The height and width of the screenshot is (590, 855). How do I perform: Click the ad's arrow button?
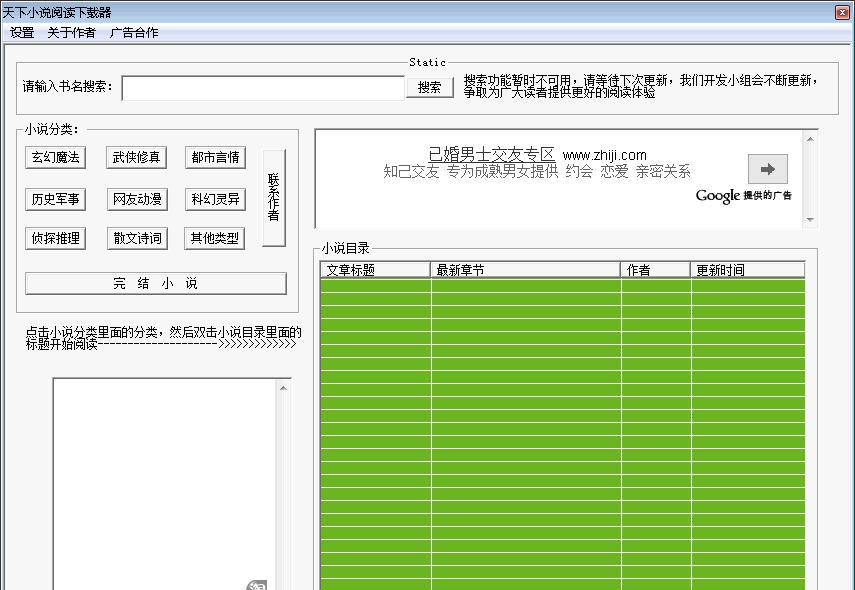point(768,169)
